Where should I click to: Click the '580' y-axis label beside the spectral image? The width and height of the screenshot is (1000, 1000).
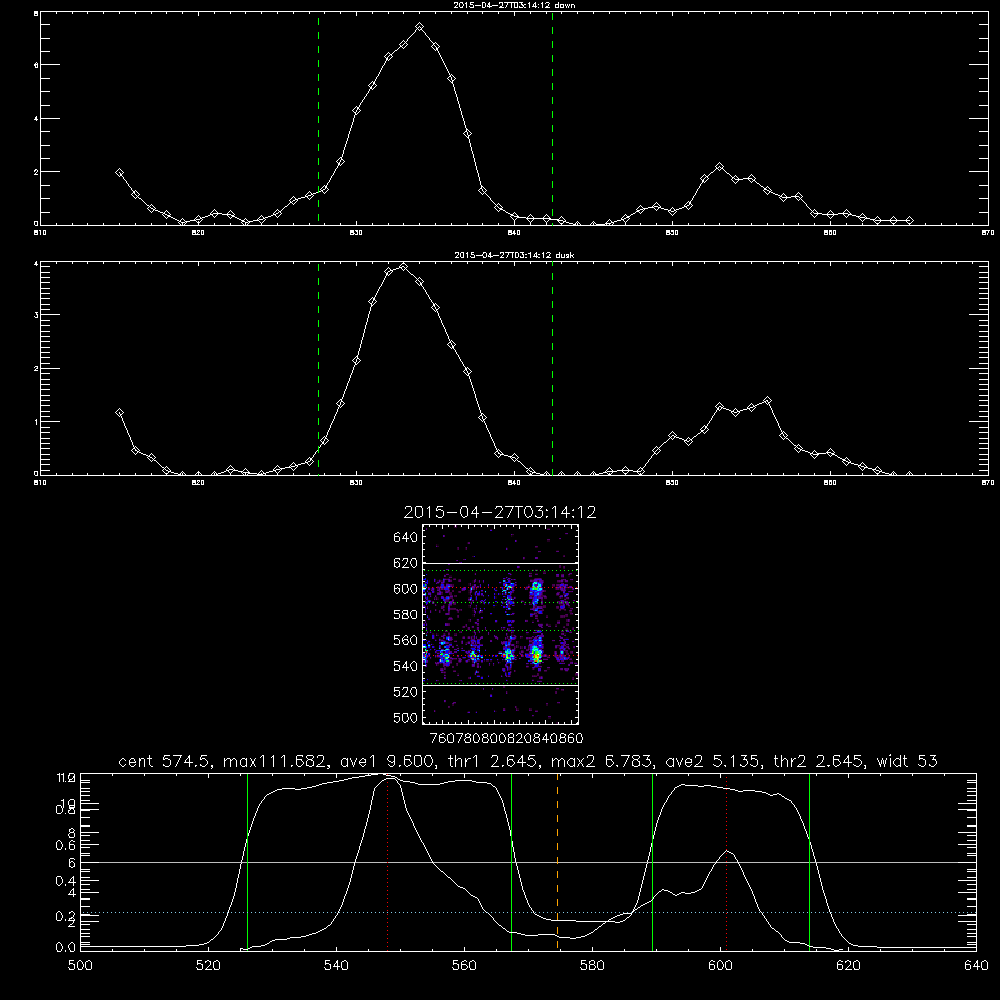click(x=406, y=615)
